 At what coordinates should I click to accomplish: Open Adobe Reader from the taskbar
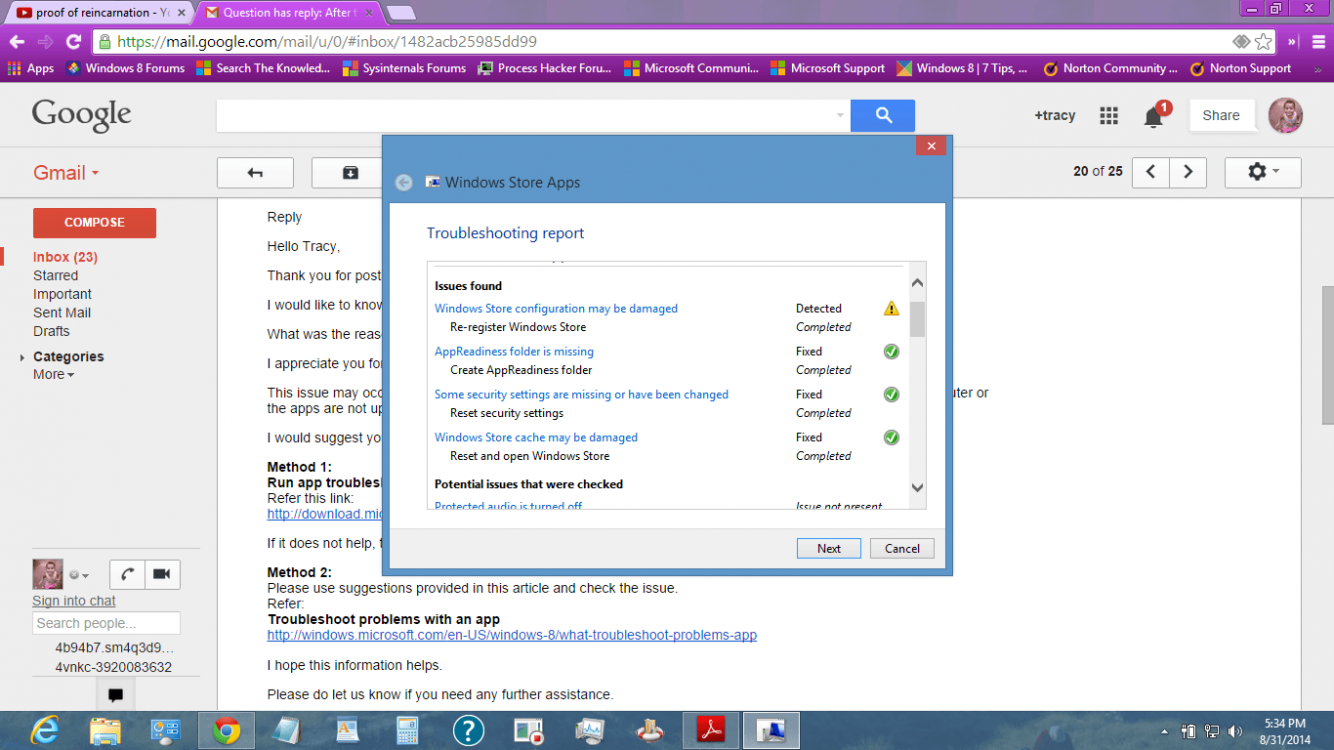711,731
